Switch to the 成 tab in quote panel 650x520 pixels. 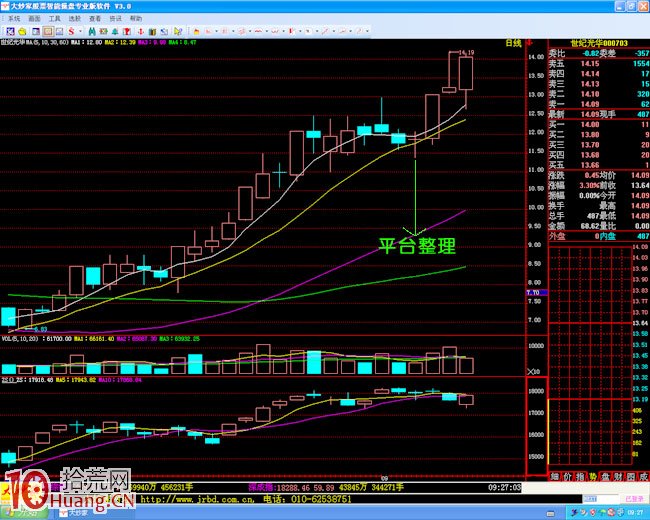point(644,476)
